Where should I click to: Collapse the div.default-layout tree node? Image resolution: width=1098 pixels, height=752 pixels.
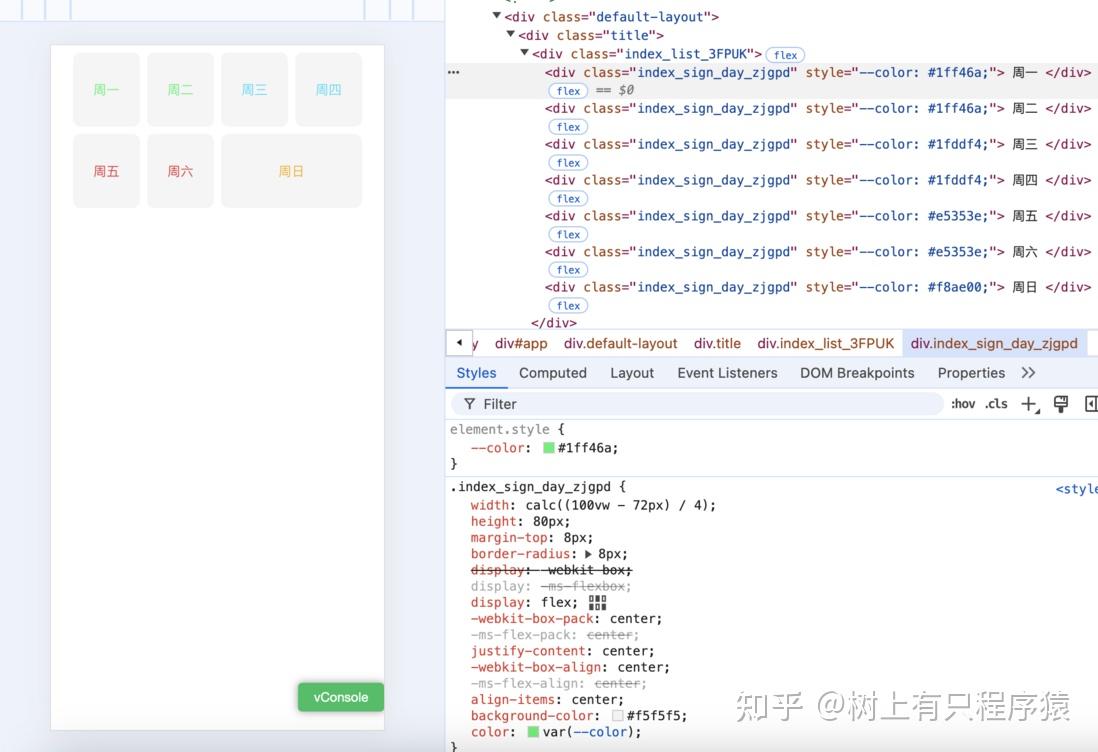tap(496, 16)
